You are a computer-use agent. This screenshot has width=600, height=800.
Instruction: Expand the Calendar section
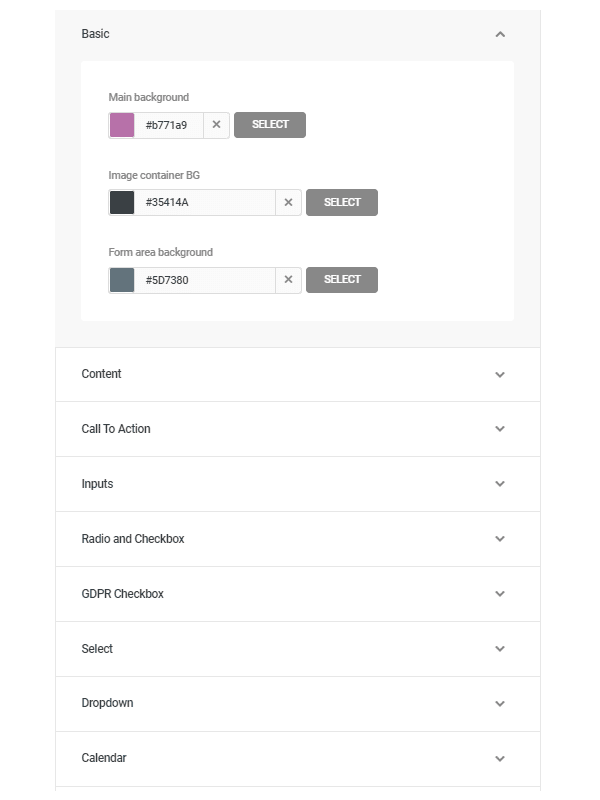[x=500, y=758]
